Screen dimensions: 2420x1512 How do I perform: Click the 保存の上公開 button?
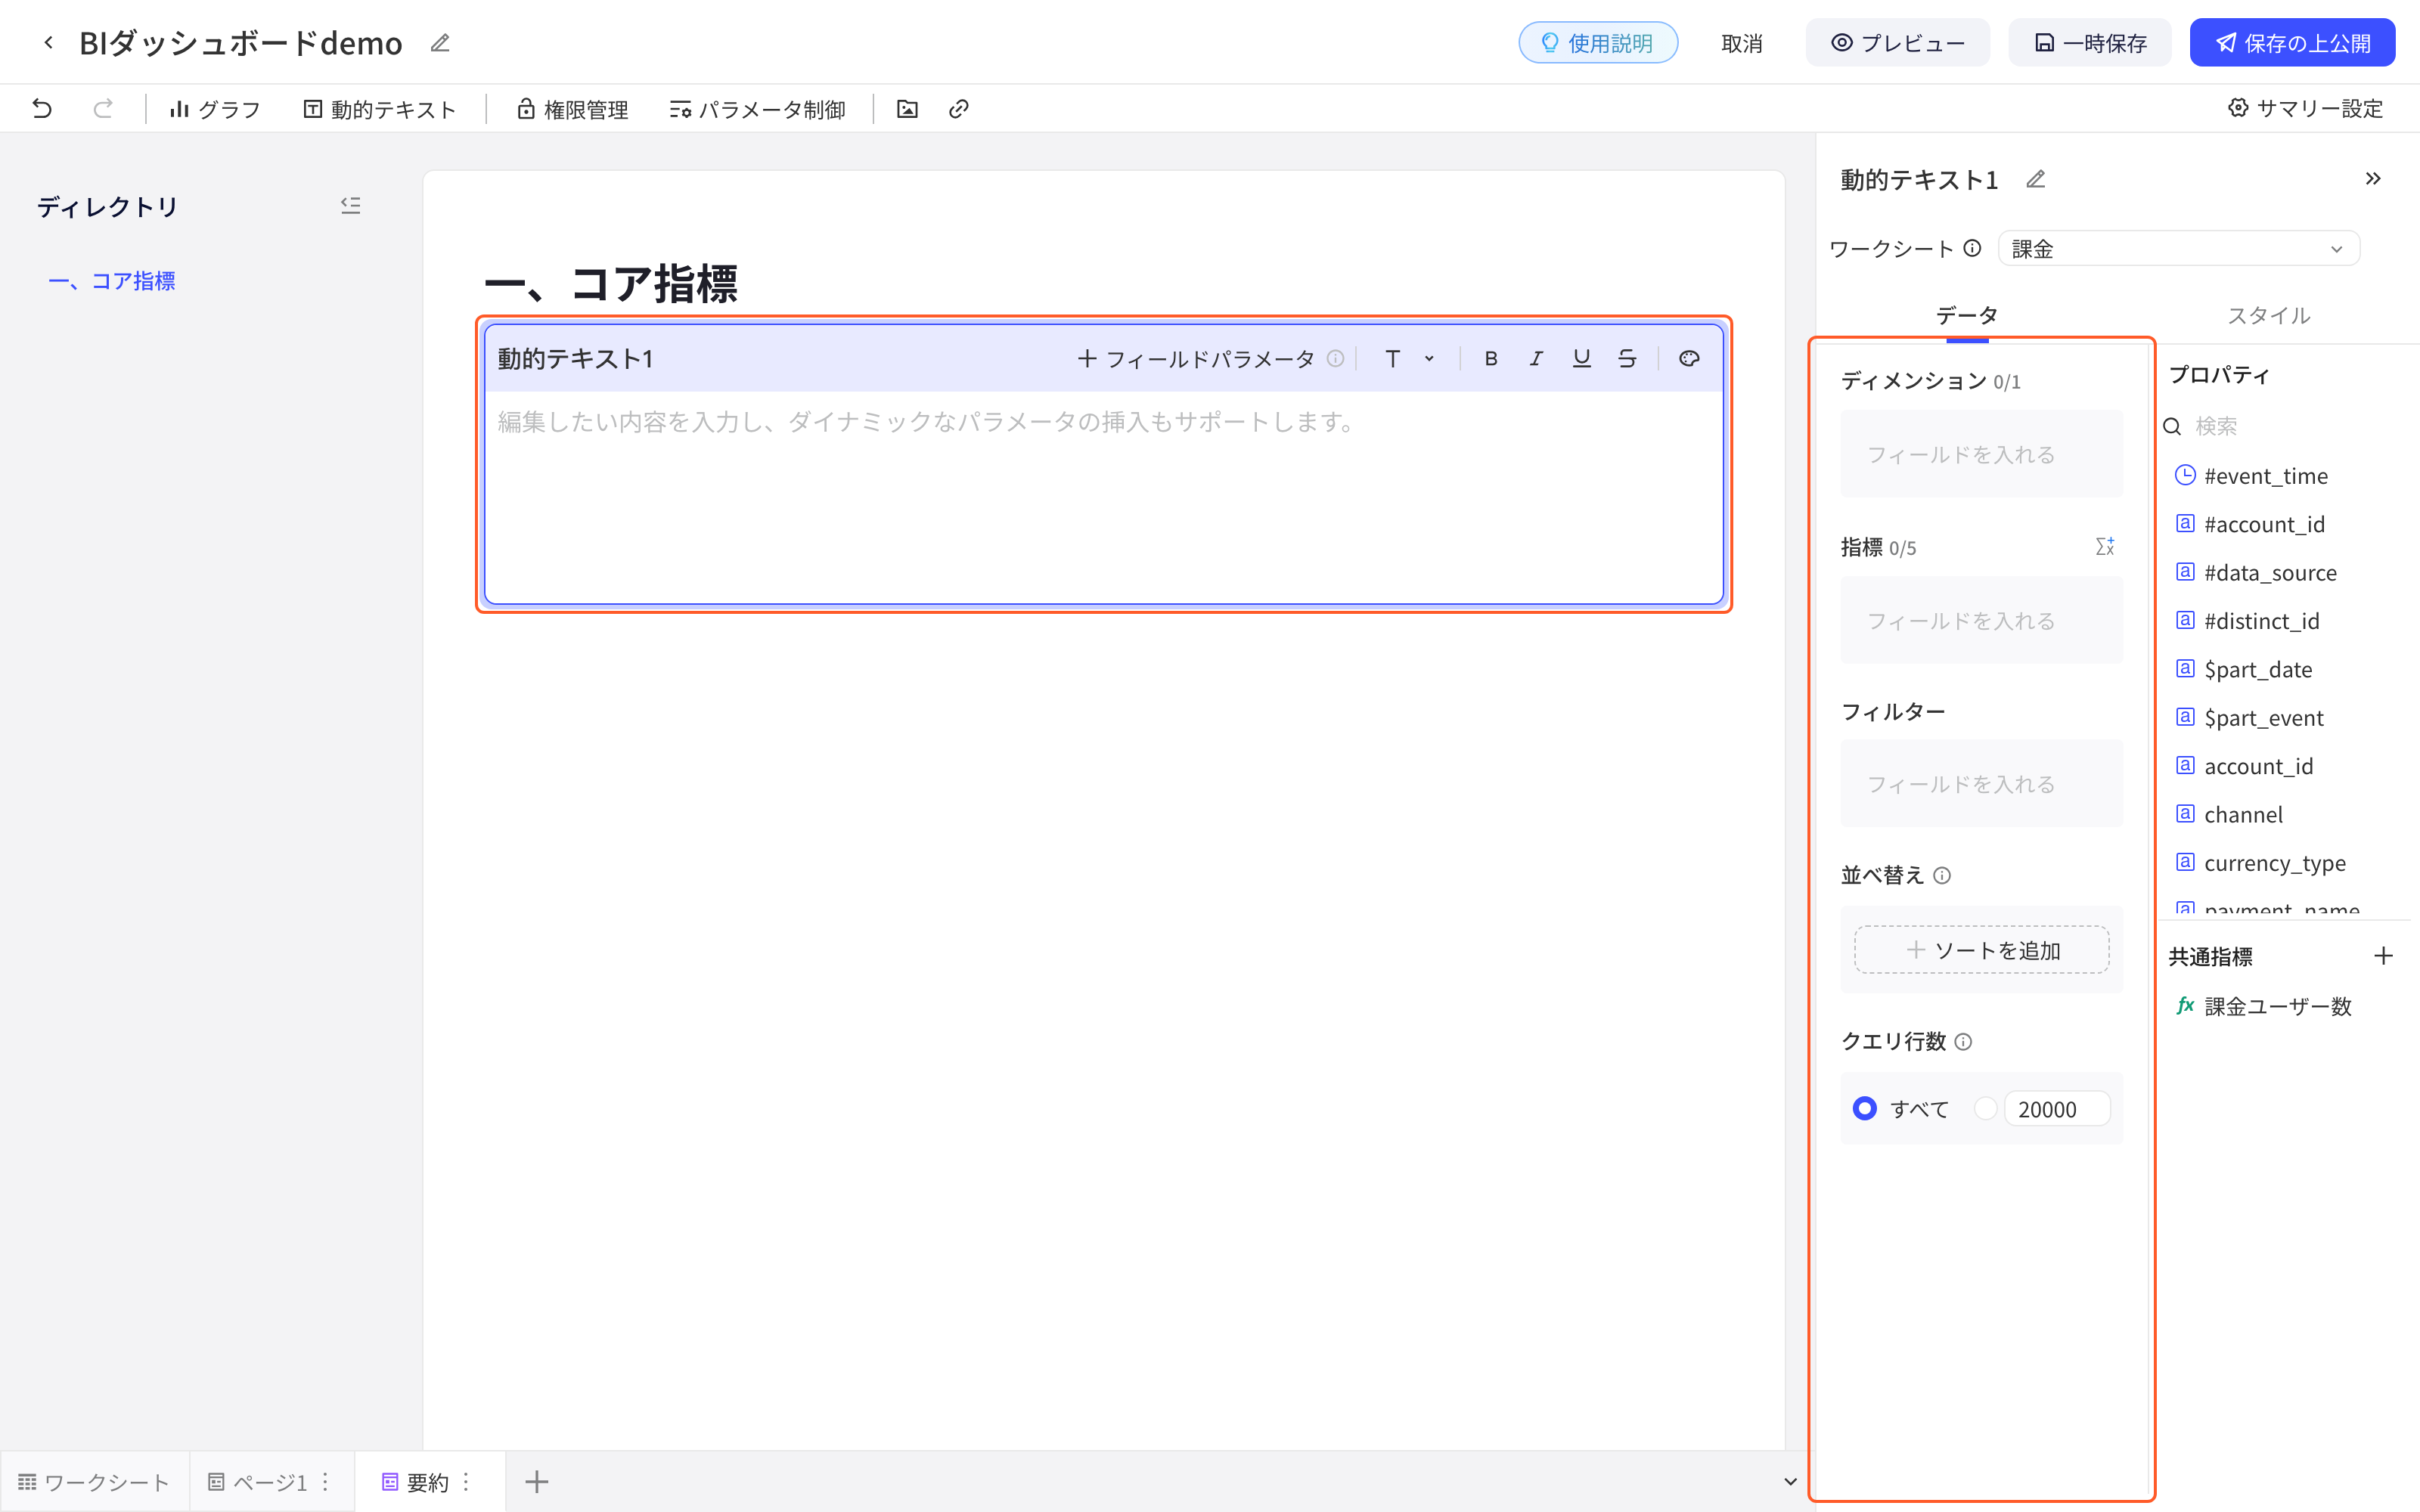[2292, 43]
